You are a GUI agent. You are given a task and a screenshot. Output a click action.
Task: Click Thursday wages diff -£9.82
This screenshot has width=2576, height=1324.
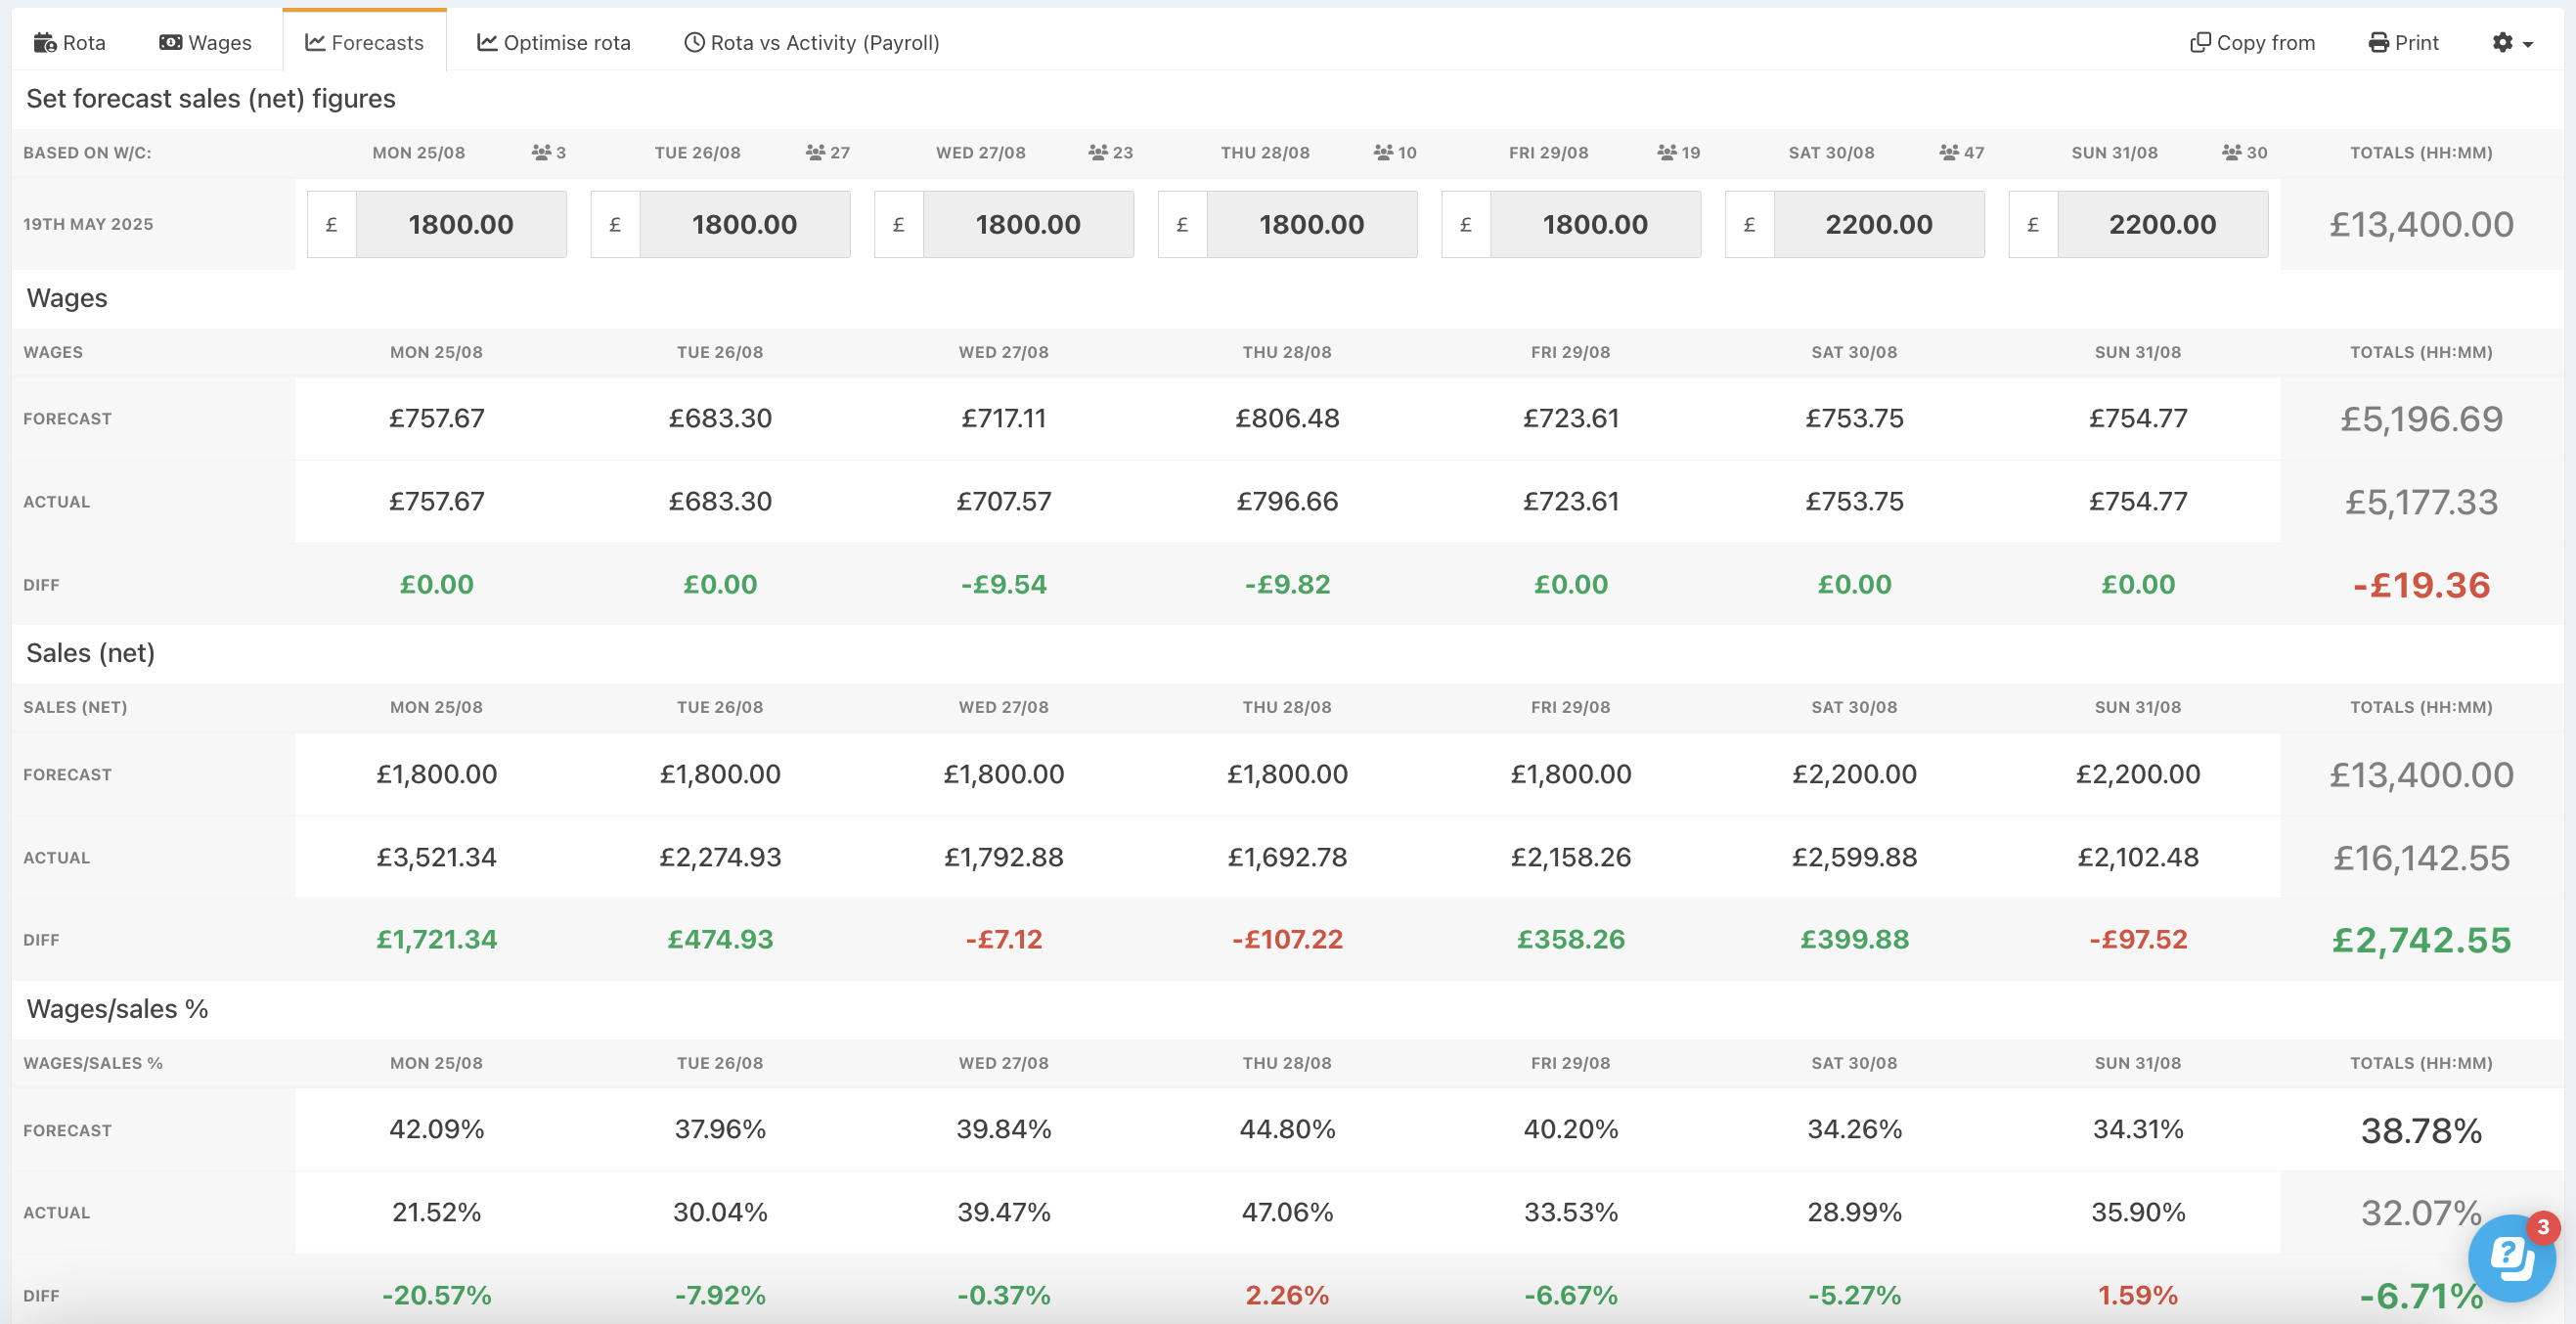(x=1287, y=584)
